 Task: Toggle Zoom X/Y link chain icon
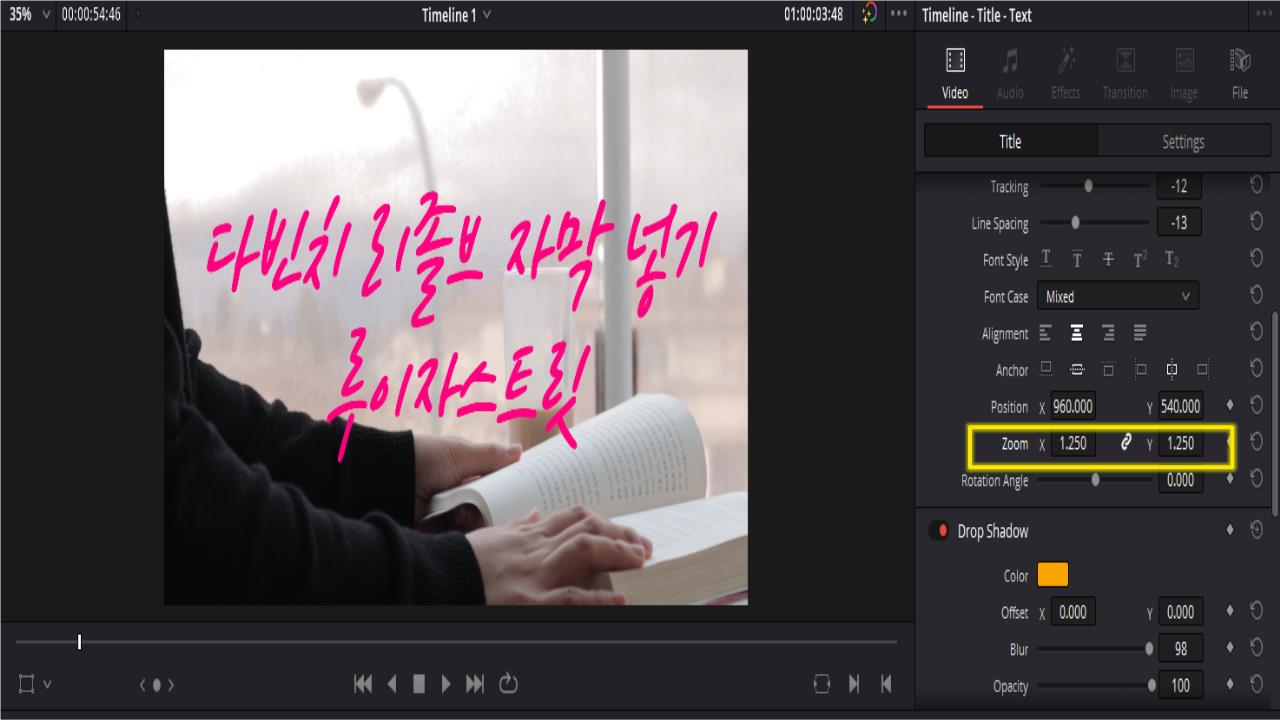1126,443
